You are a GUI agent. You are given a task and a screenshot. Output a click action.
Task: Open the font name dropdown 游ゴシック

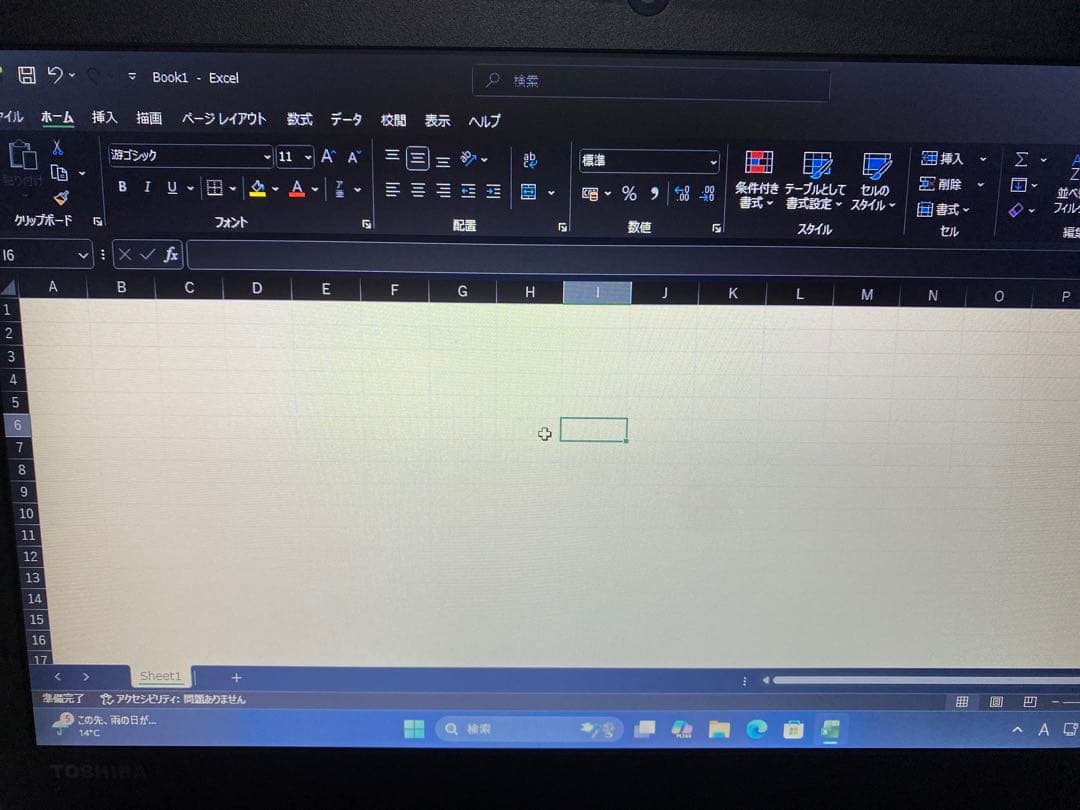coord(190,156)
